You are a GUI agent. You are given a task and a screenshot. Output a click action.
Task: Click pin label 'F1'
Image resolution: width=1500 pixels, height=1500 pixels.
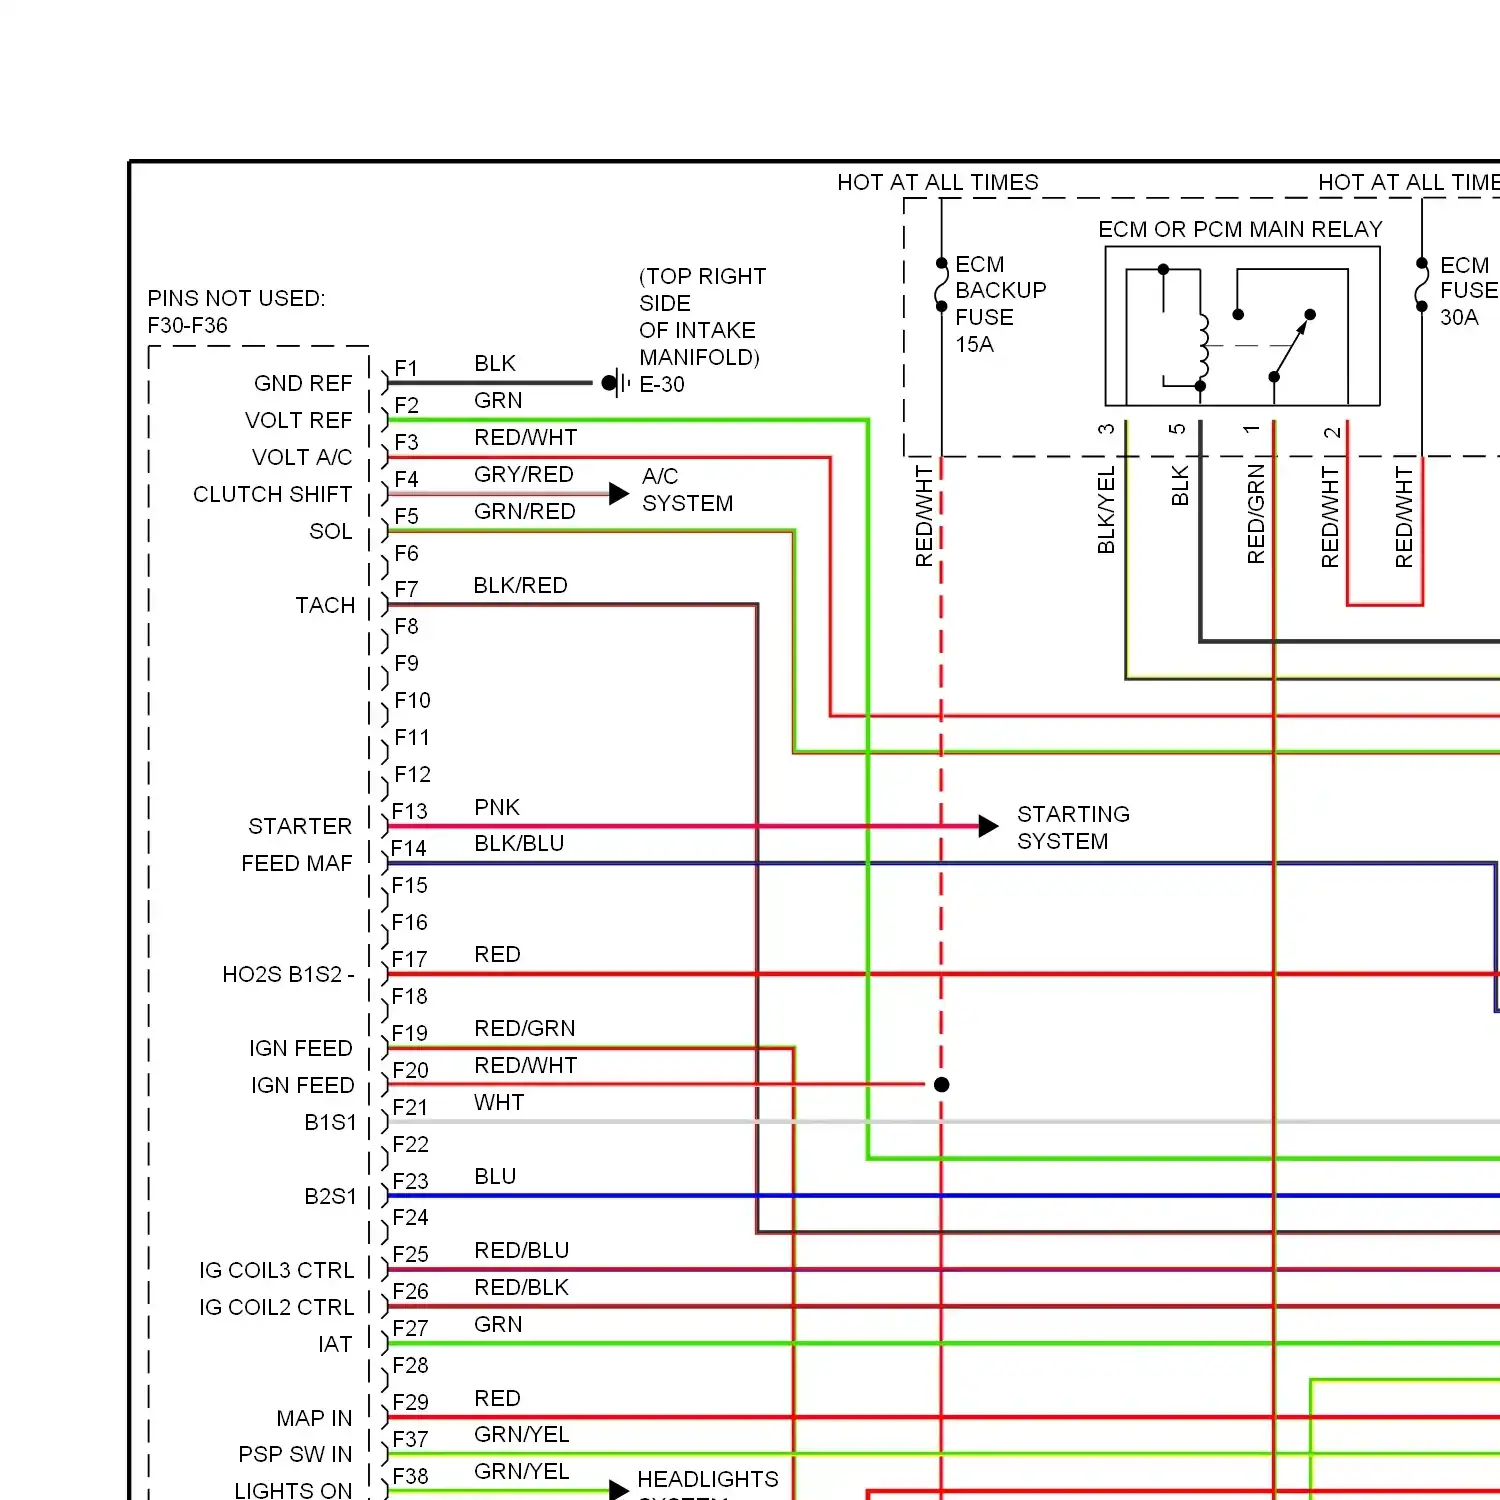pos(406,368)
